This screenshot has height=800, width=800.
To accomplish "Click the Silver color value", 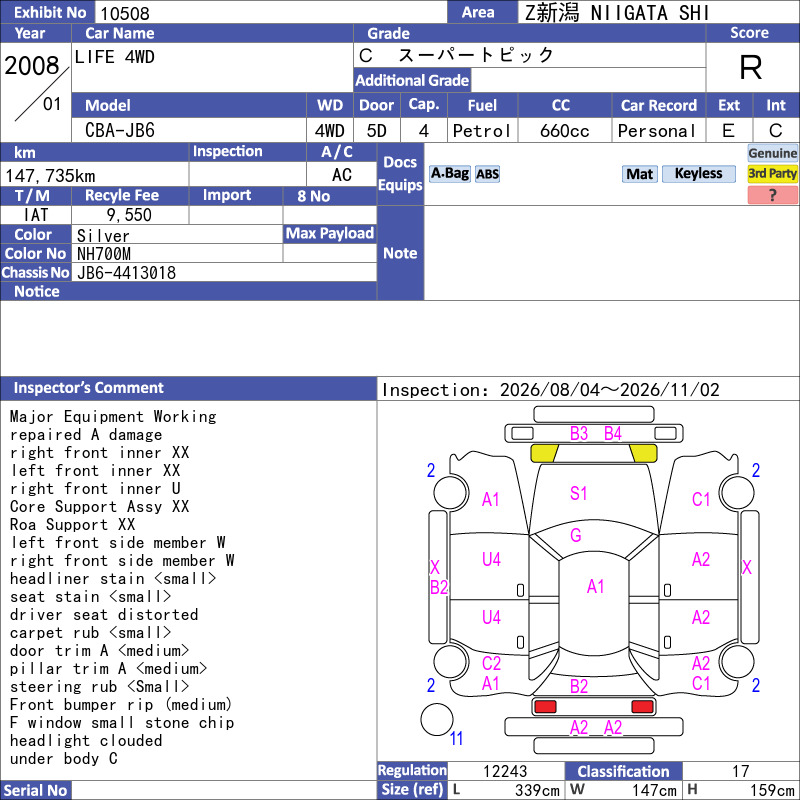I will (x=103, y=236).
